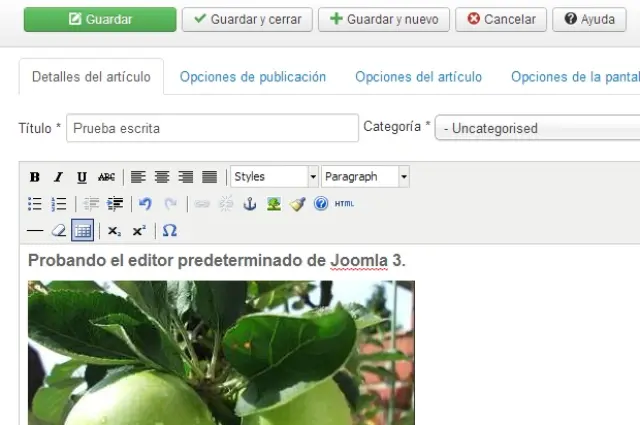Center align the paragraph

[162, 177]
